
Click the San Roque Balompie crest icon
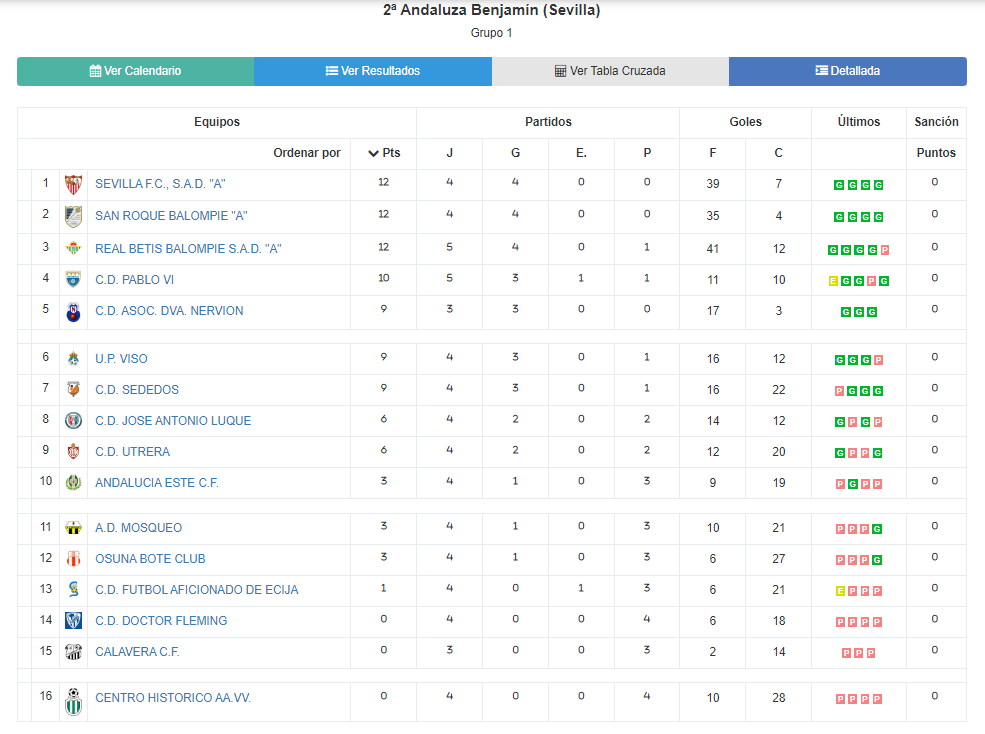pos(73,217)
